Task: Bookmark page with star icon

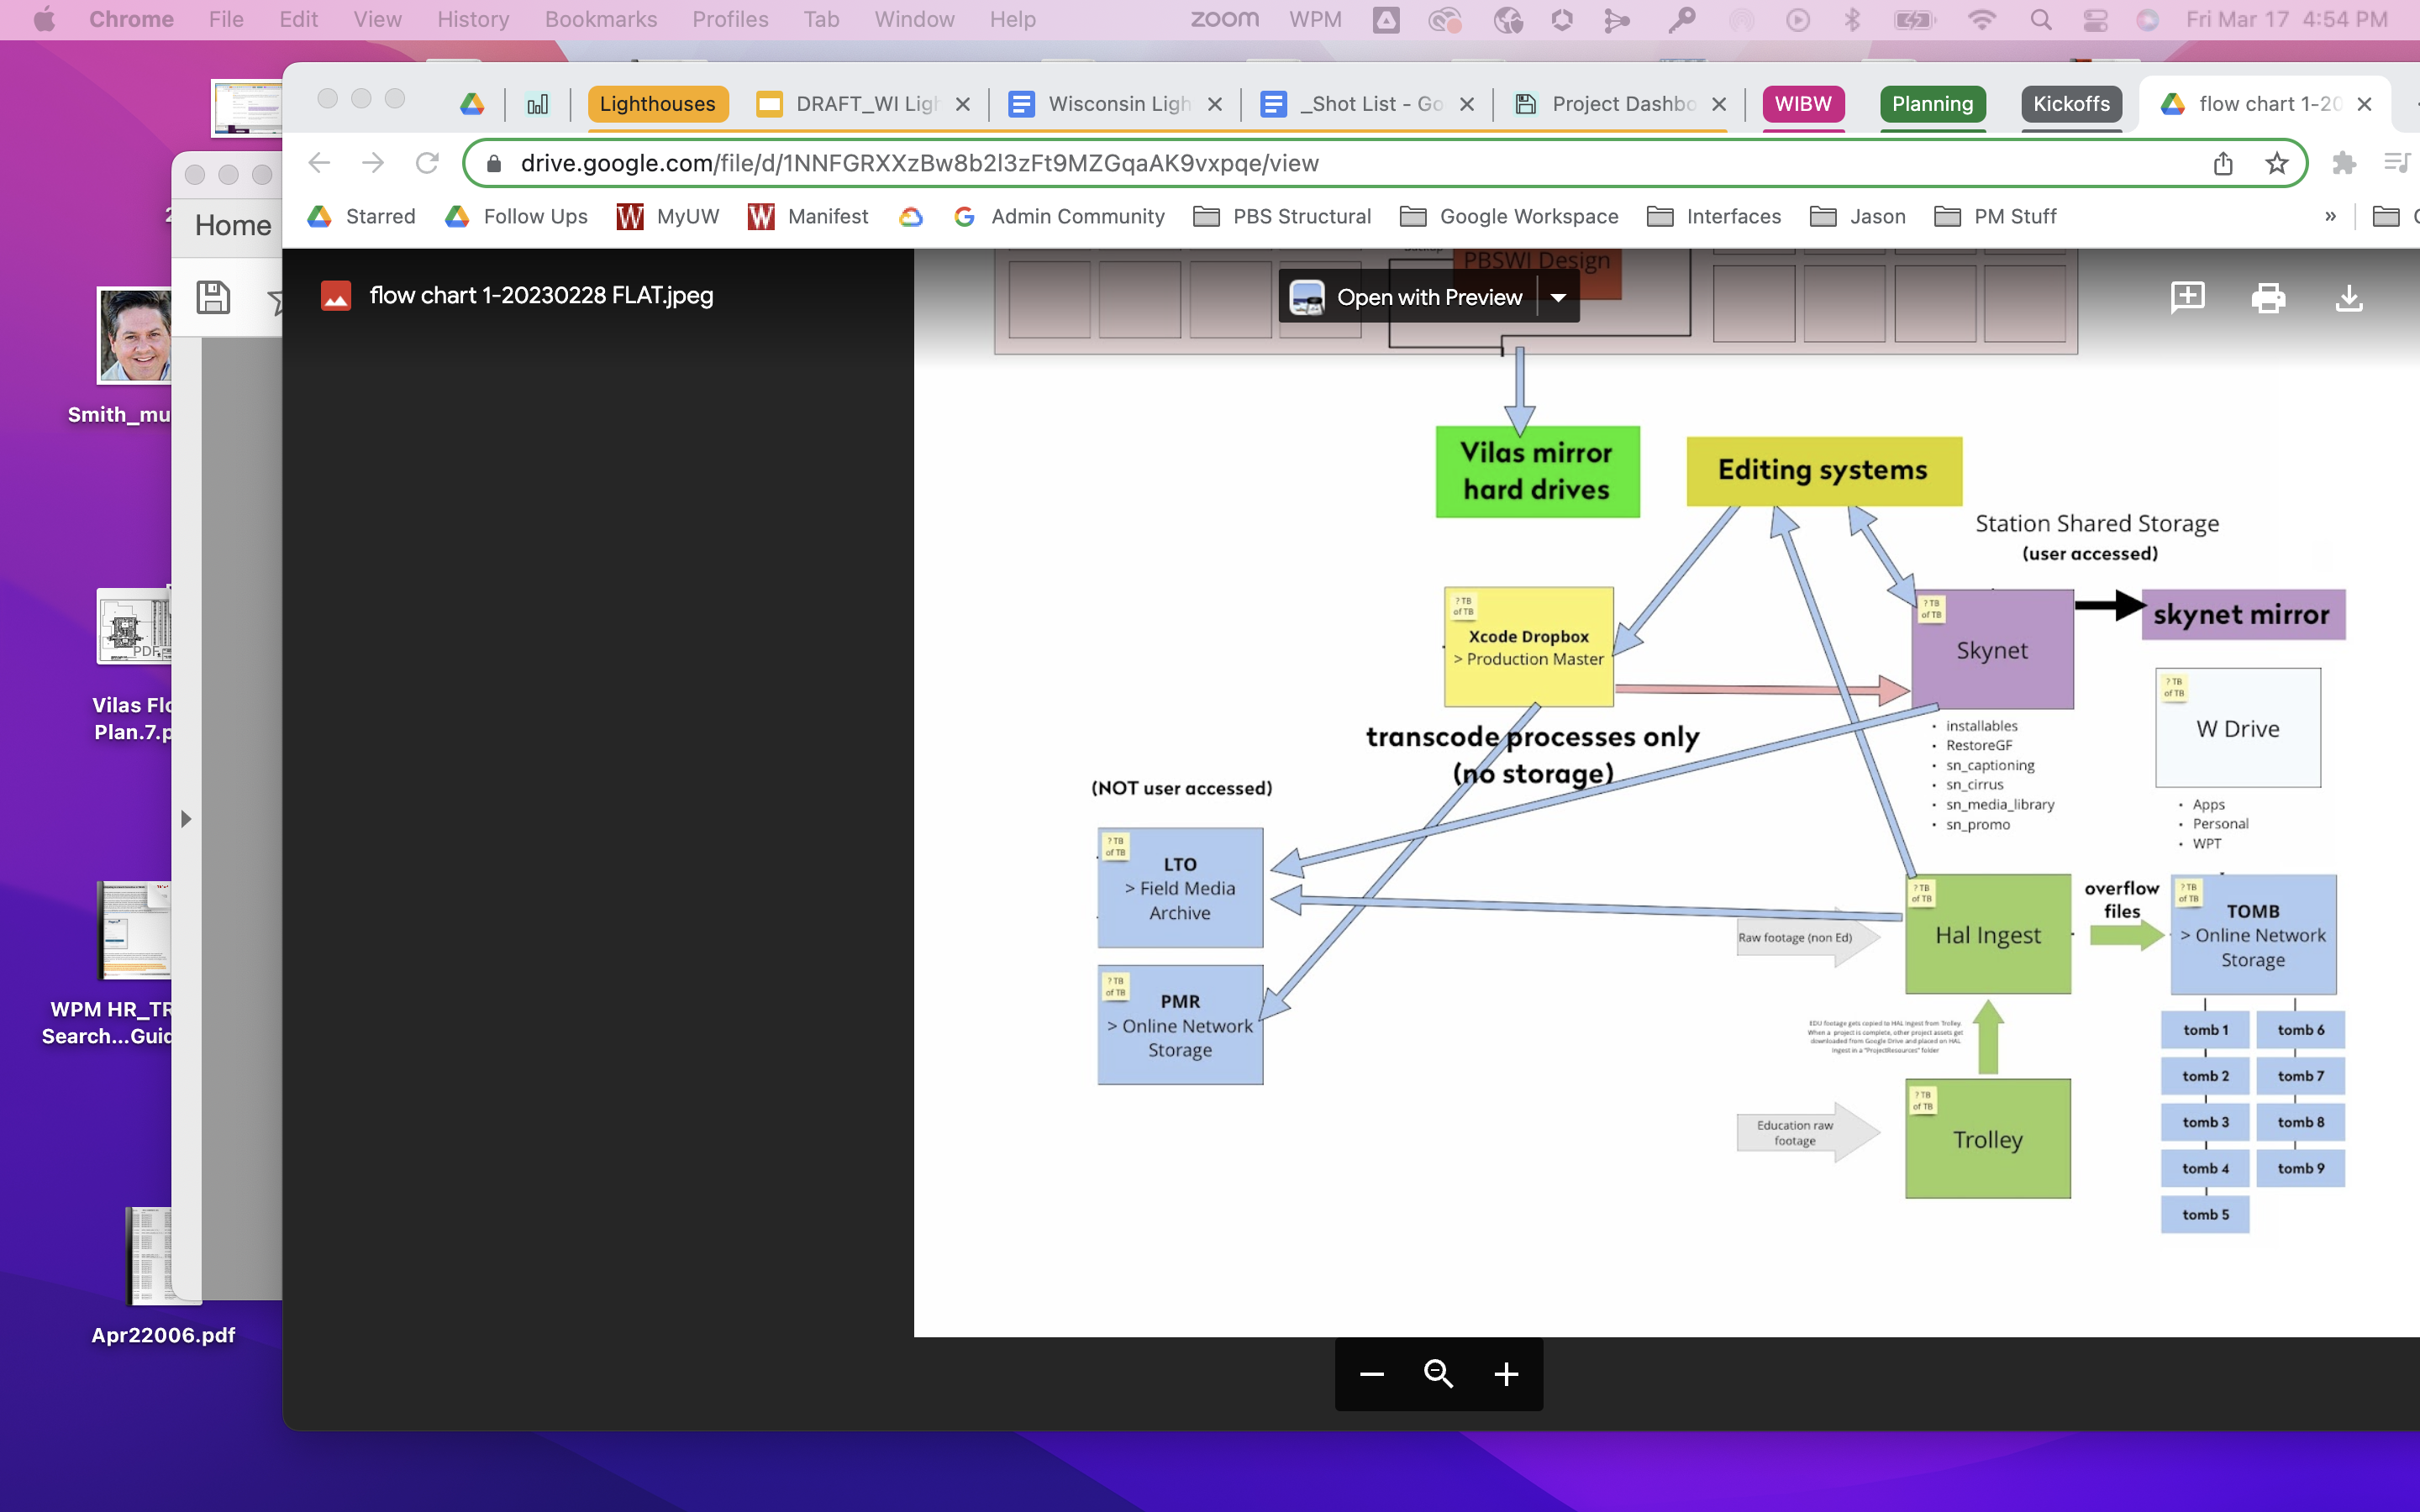Action: tap(2277, 163)
